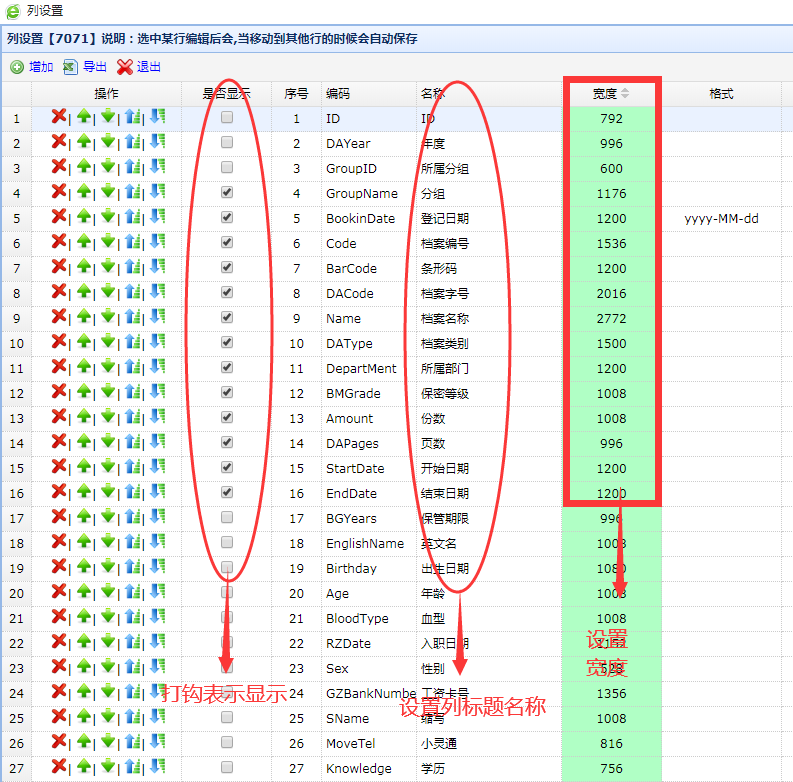Click the 编码 column header
Image resolution: width=793 pixels, height=782 pixels.
pos(338,94)
